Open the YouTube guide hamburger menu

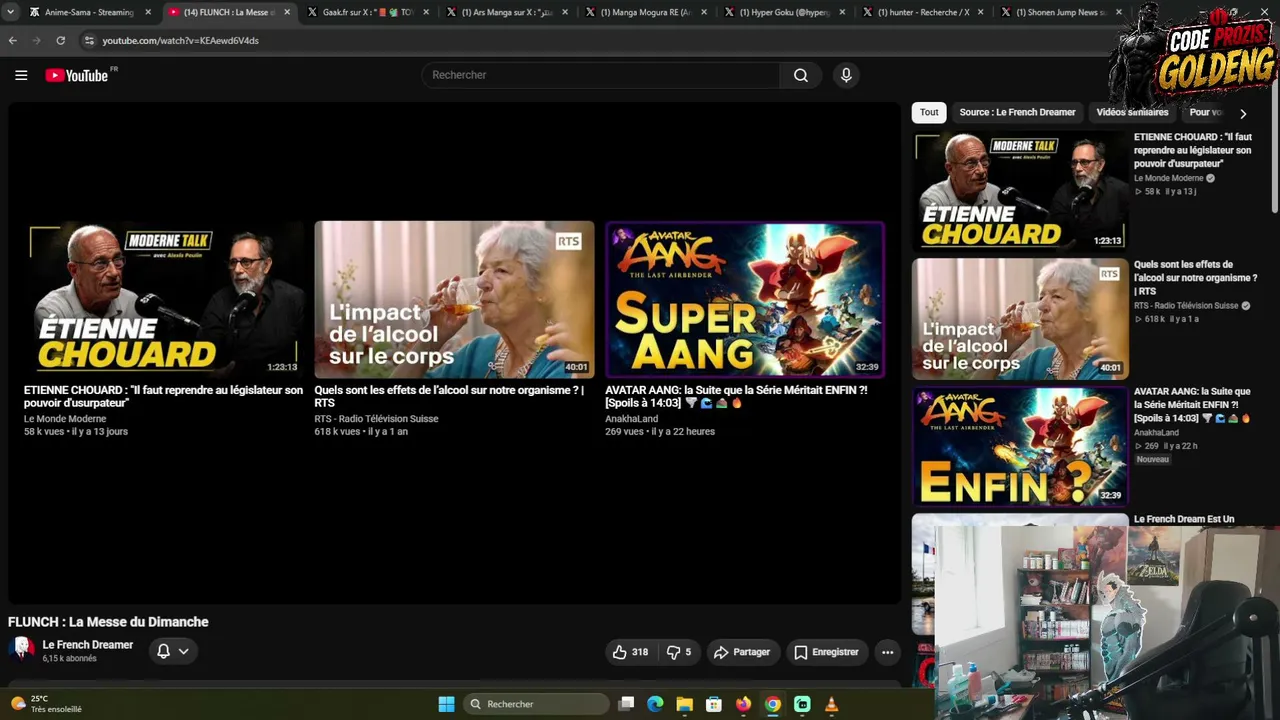tap(21, 75)
